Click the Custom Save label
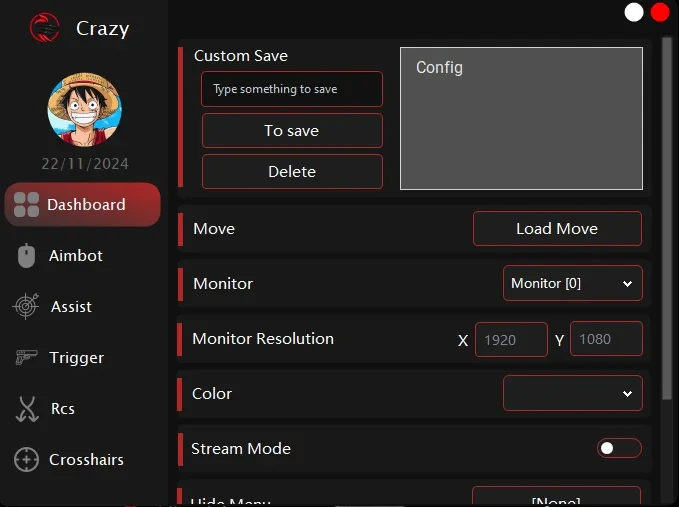The image size is (679, 507). click(x=241, y=55)
